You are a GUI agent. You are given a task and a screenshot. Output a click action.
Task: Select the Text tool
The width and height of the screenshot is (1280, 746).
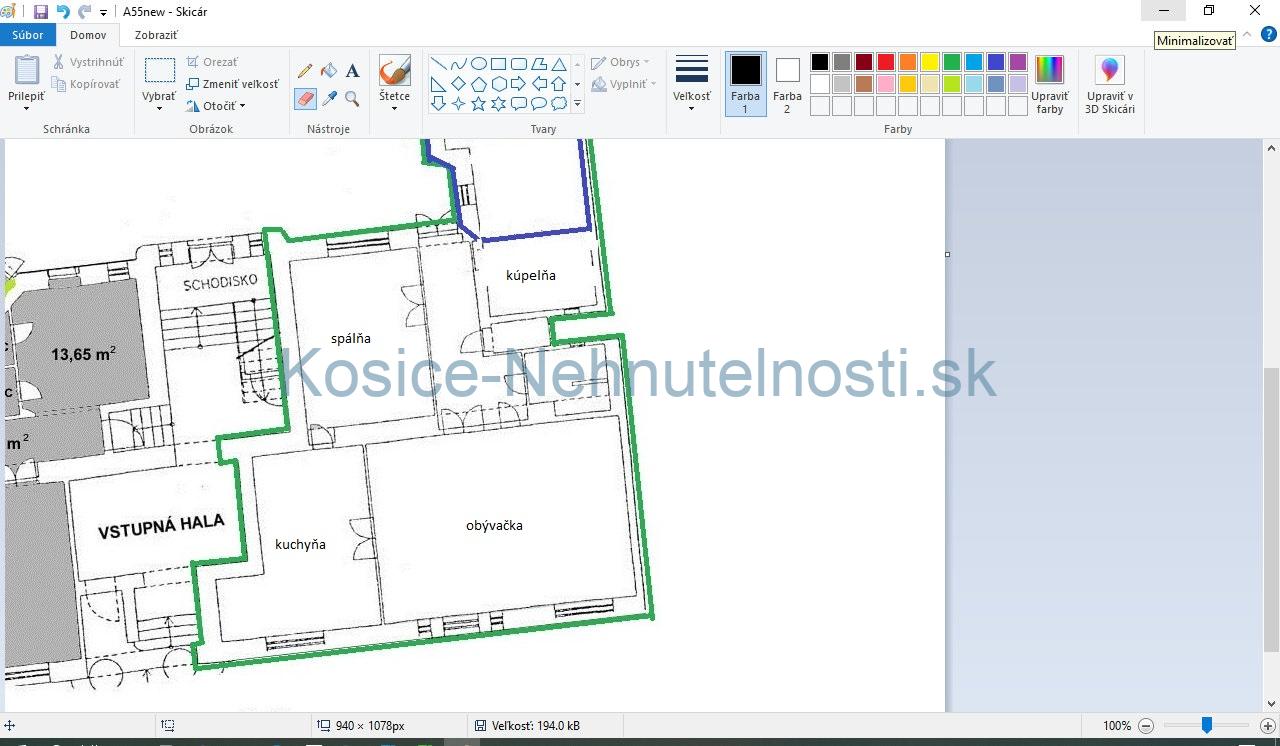352,71
